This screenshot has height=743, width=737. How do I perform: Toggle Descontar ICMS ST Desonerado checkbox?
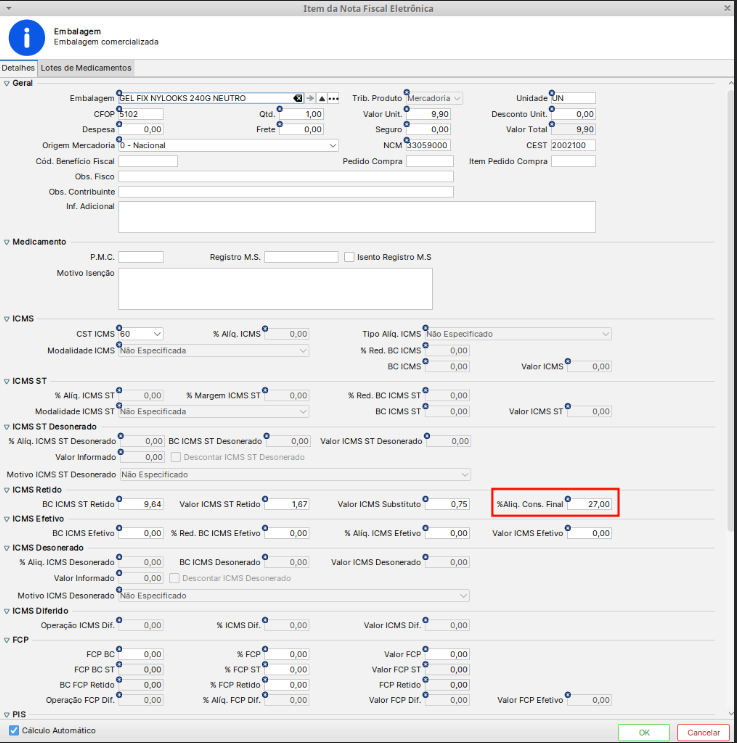[176, 457]
